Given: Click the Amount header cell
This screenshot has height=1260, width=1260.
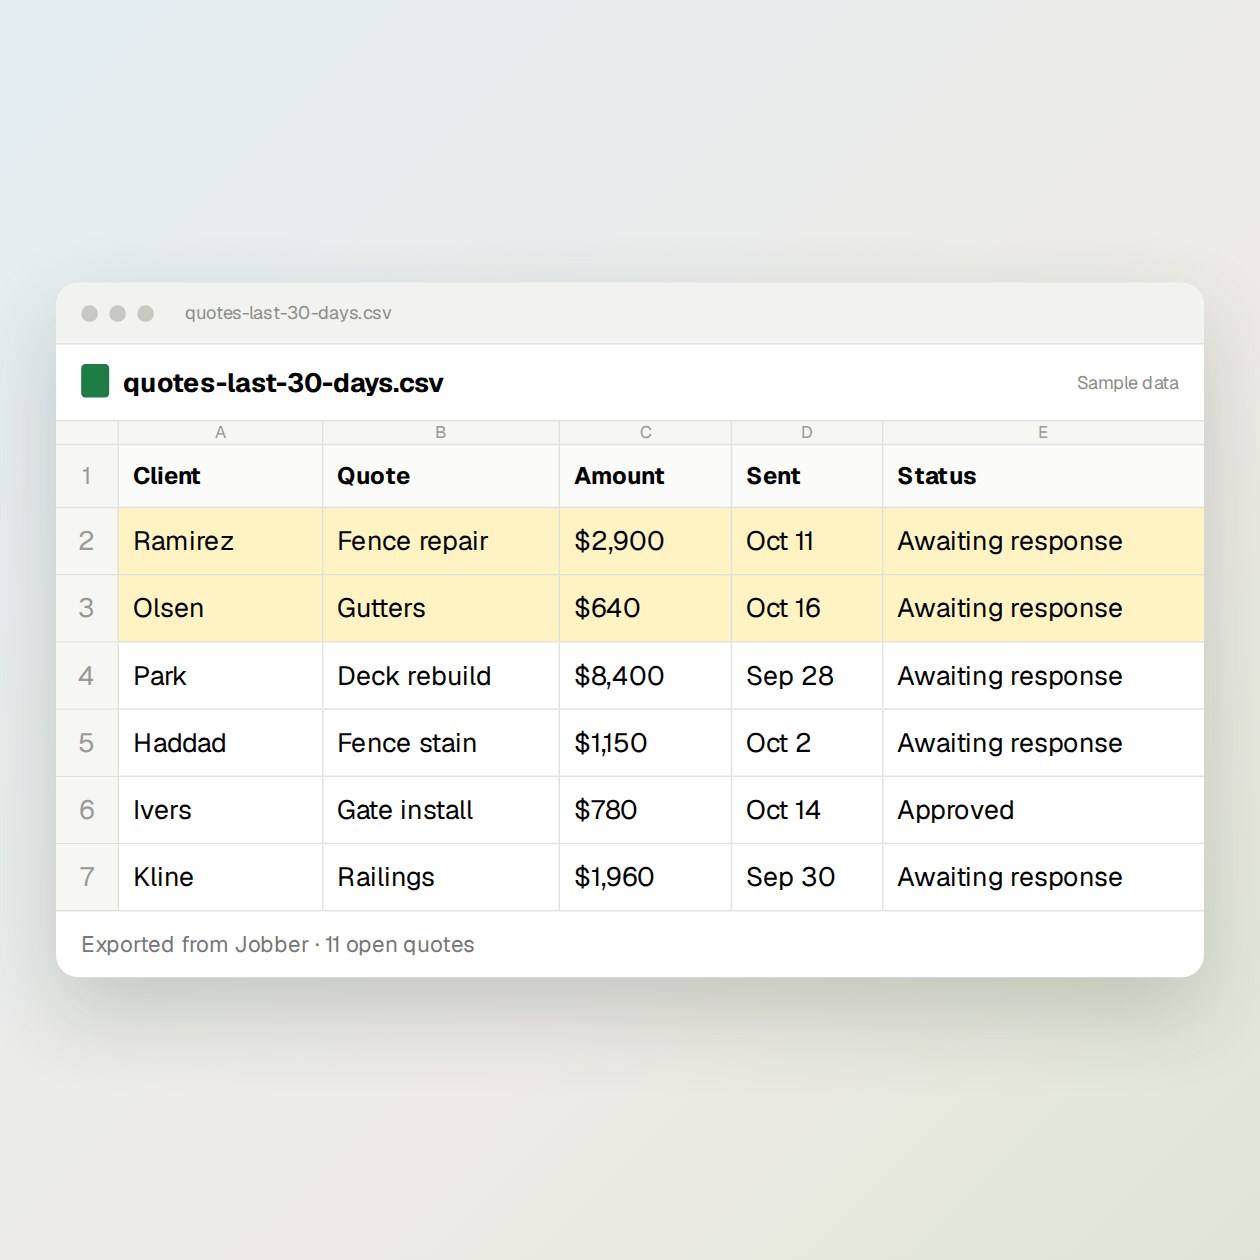Looking at the screenshot, I should tap(645, 476).
